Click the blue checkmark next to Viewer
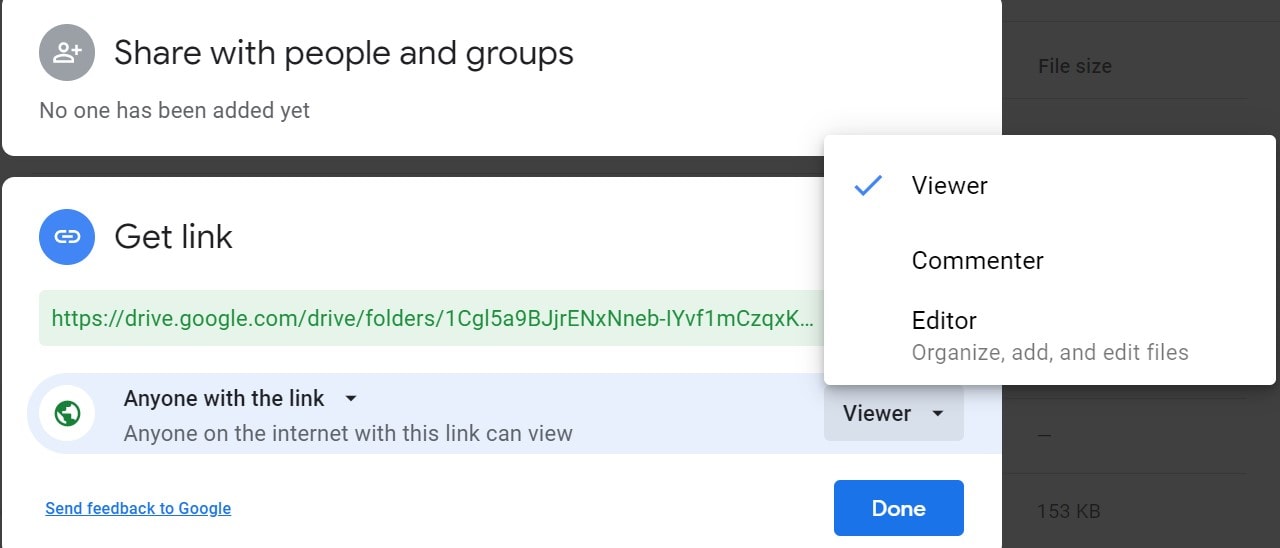Viewport: 1280px width, 548px height. pyautogui.click(x=868, y=185)
